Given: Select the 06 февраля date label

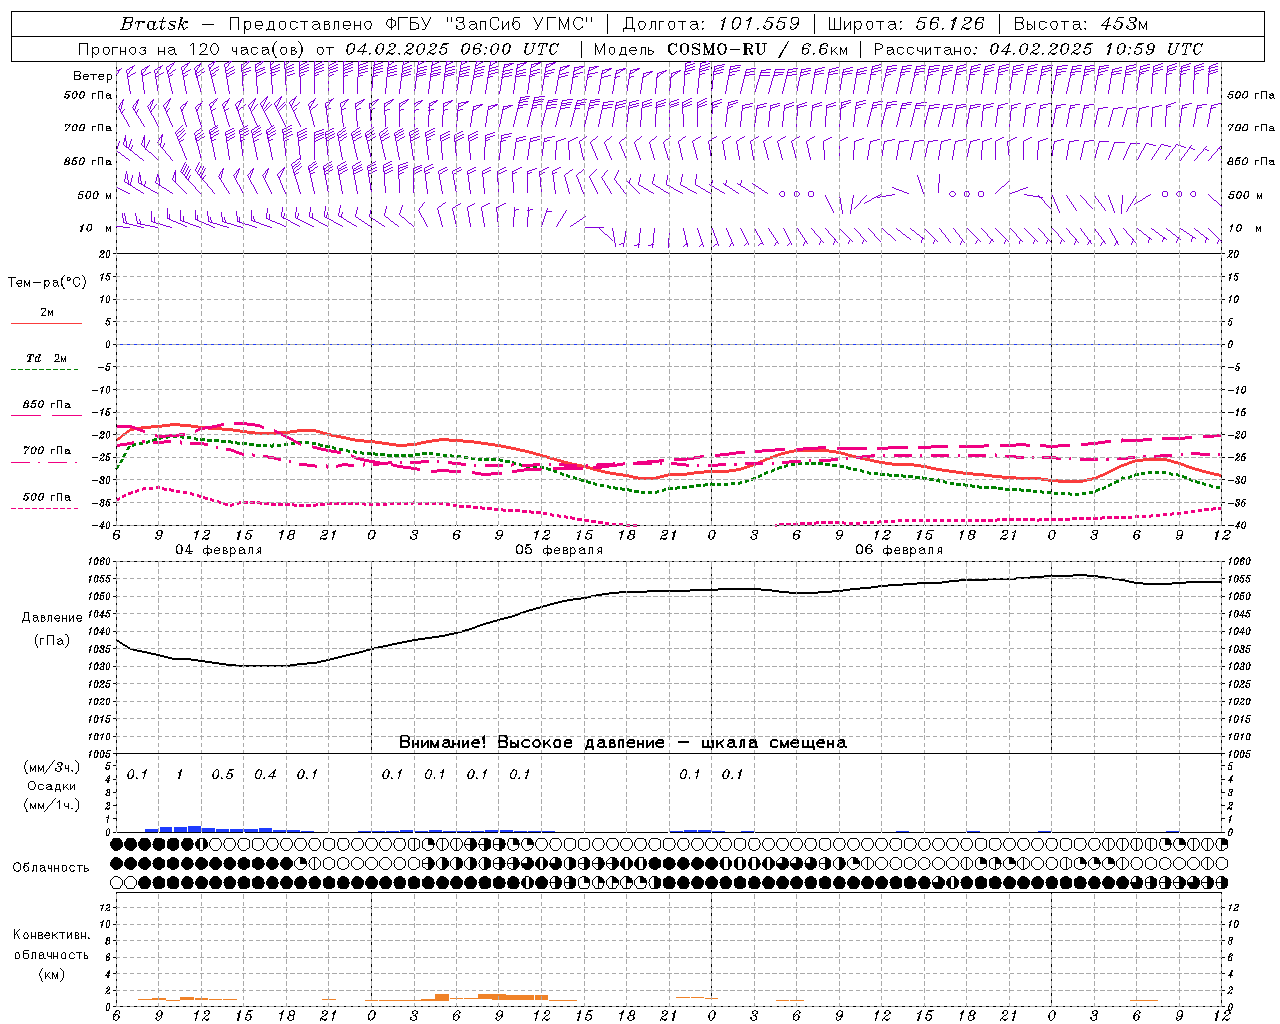Looking at the screenshot, I should point(899,550).
